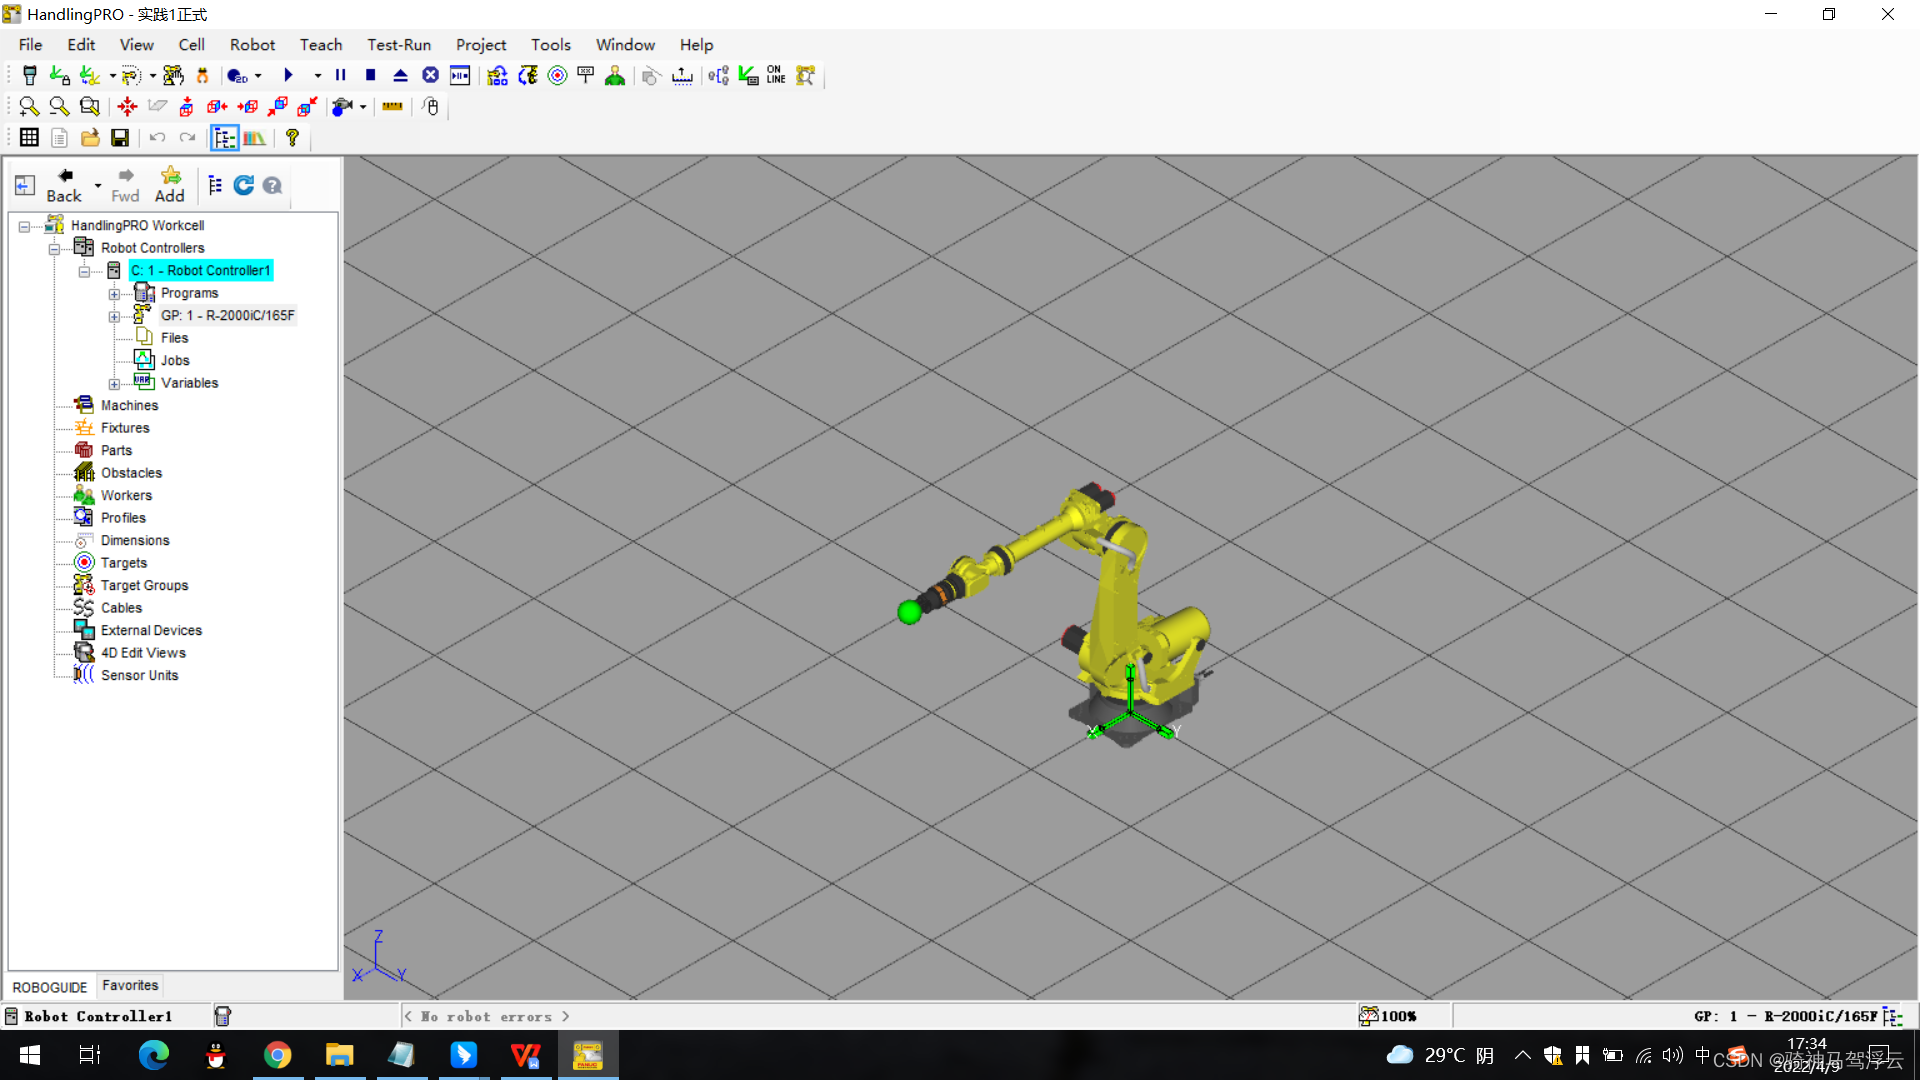The width and height of the screenshot is (1920, 1080).
Task: Click the green worker figure icon
Action: click(x=615, y=76)
